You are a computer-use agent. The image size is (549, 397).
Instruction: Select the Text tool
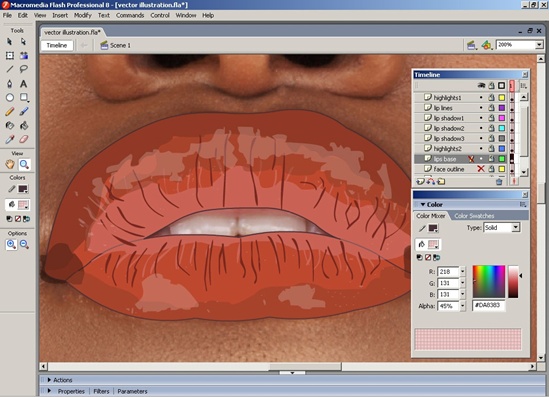pyautogui.click(x=23, y=84)
